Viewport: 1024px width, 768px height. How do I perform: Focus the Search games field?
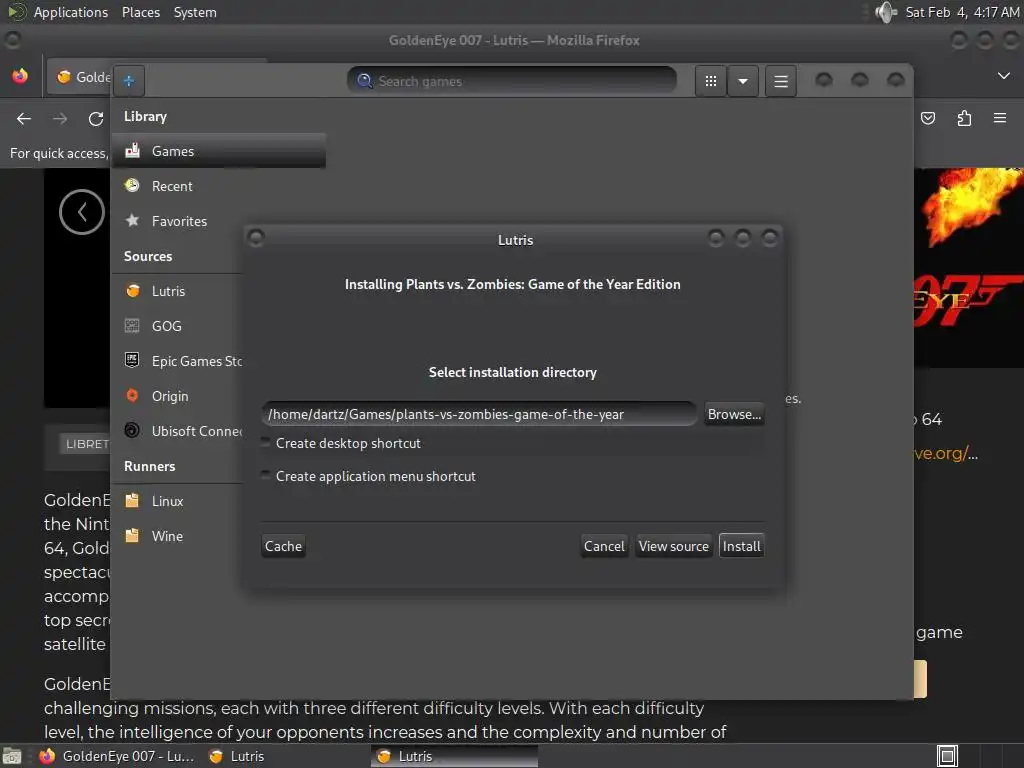511,81
